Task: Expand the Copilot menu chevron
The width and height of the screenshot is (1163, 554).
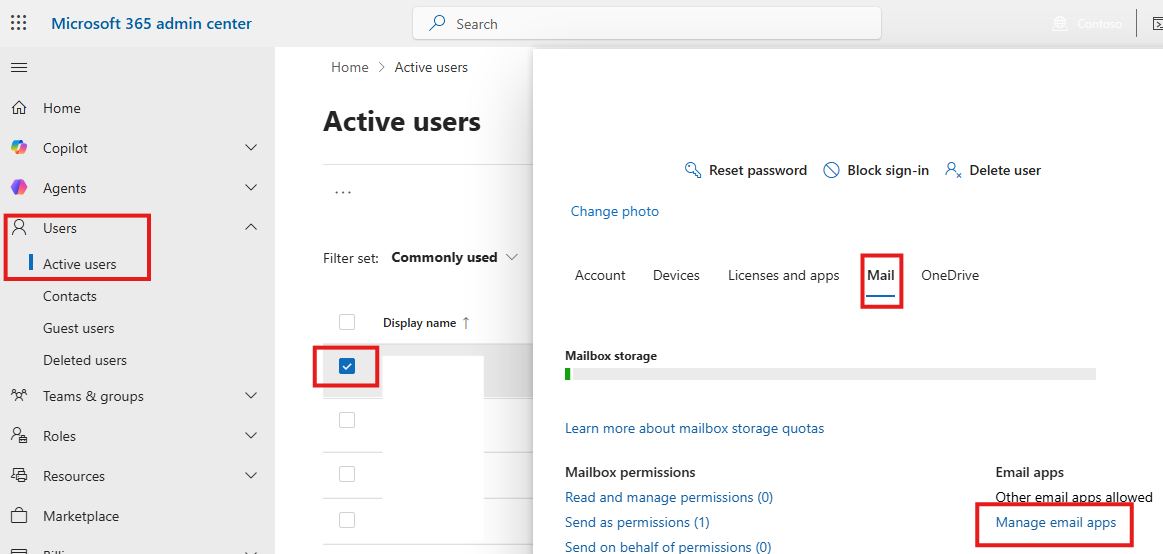Action: click(x=251, y=148)
